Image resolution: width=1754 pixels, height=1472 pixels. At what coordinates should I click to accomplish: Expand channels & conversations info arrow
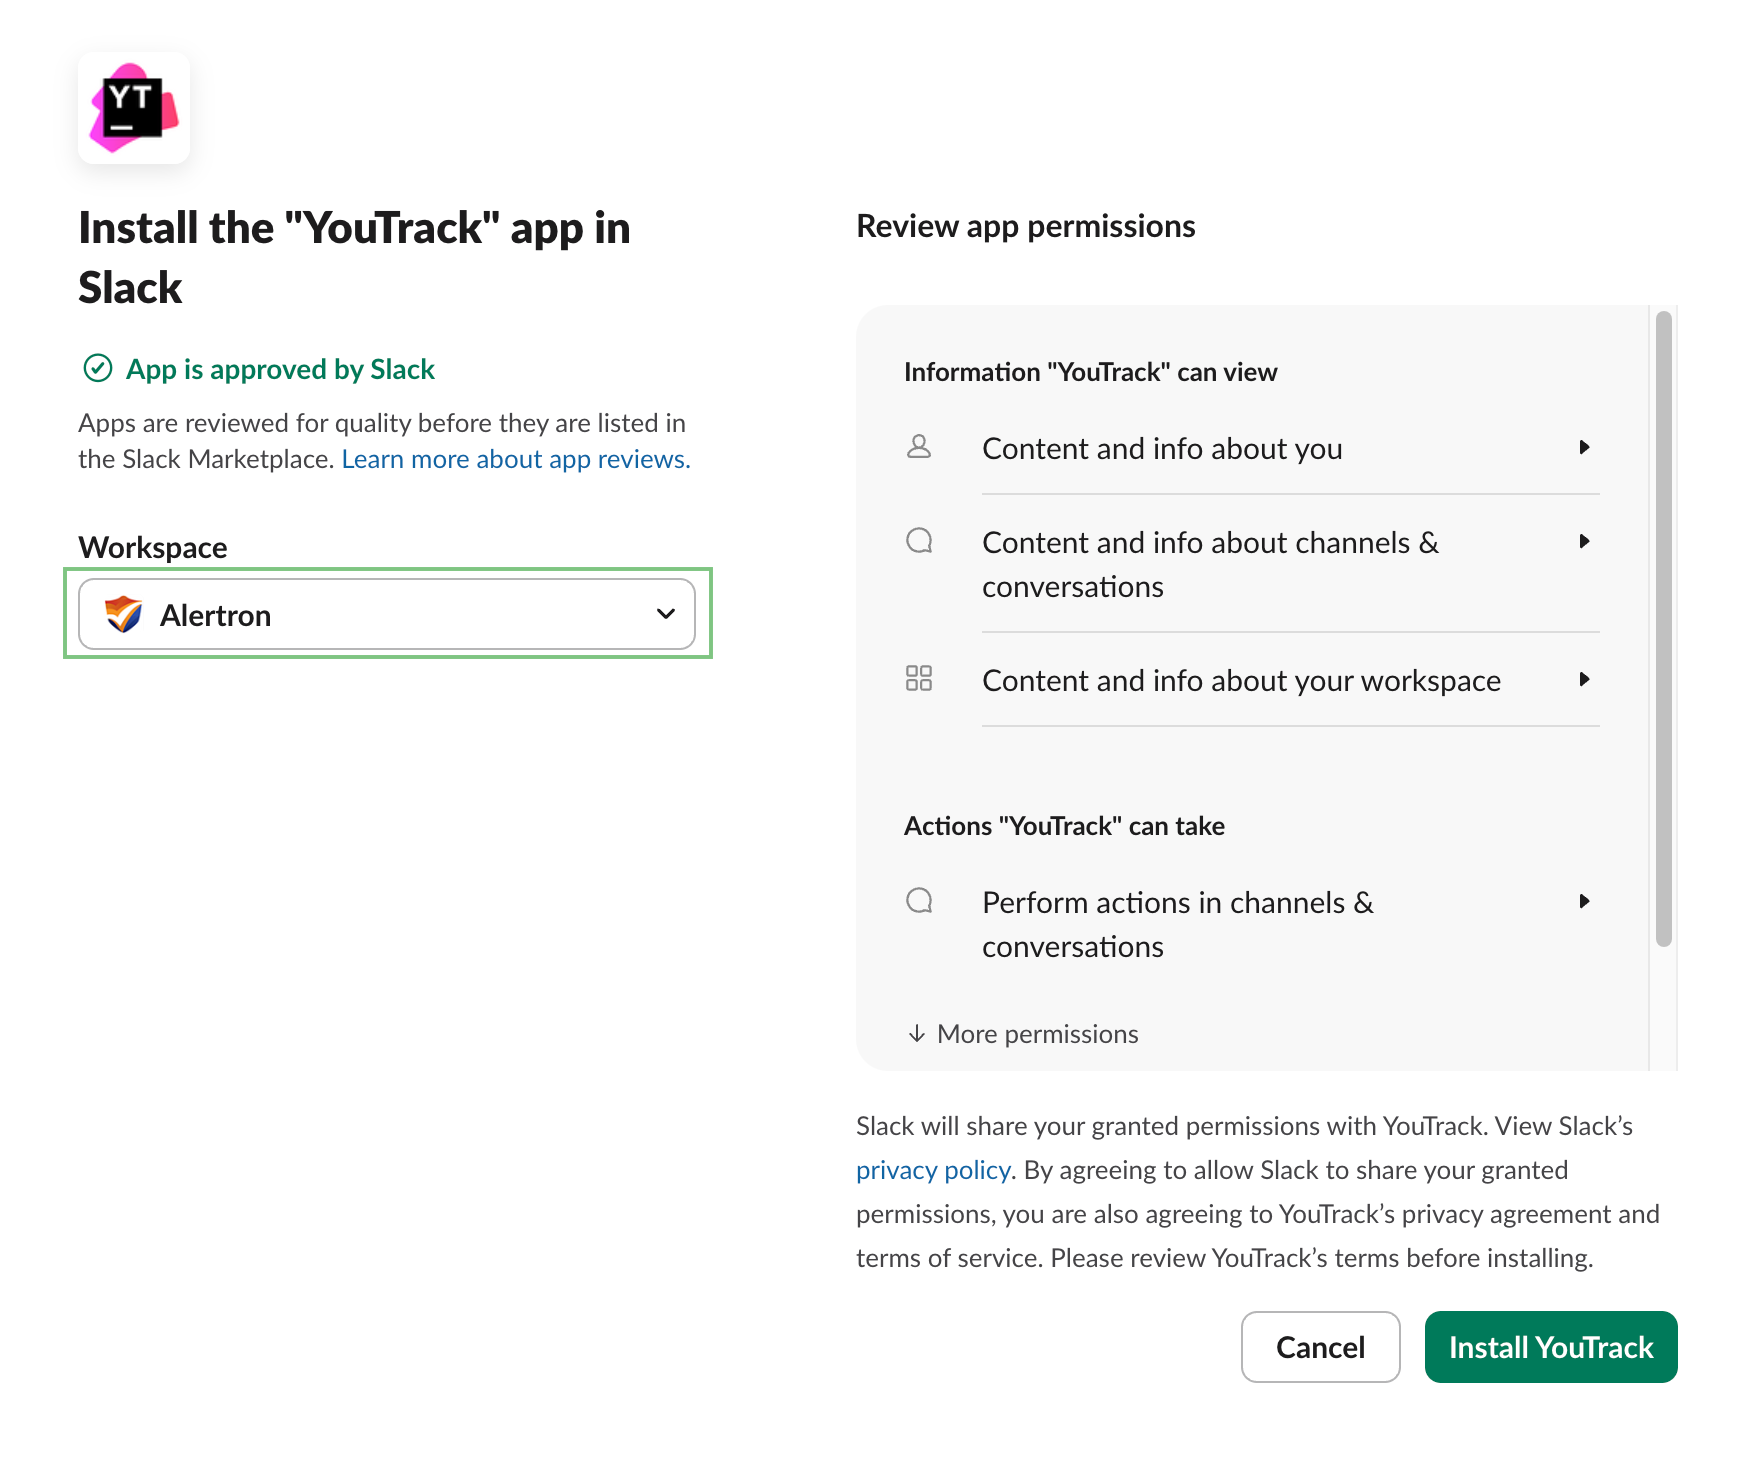coord(1584,541)
